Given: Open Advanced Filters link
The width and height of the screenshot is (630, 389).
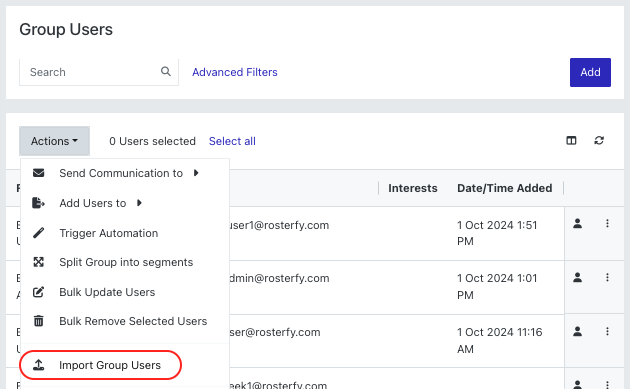Looking at the screenshot, I should point(235,72).
